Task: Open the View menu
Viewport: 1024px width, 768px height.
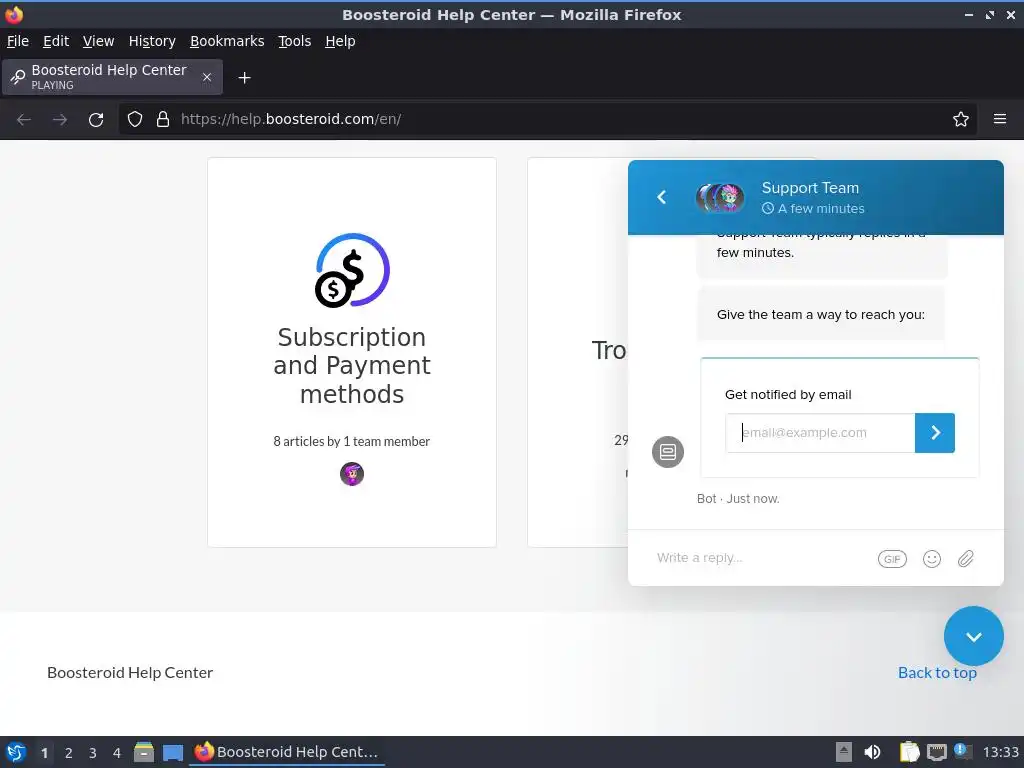Action: 98,41
